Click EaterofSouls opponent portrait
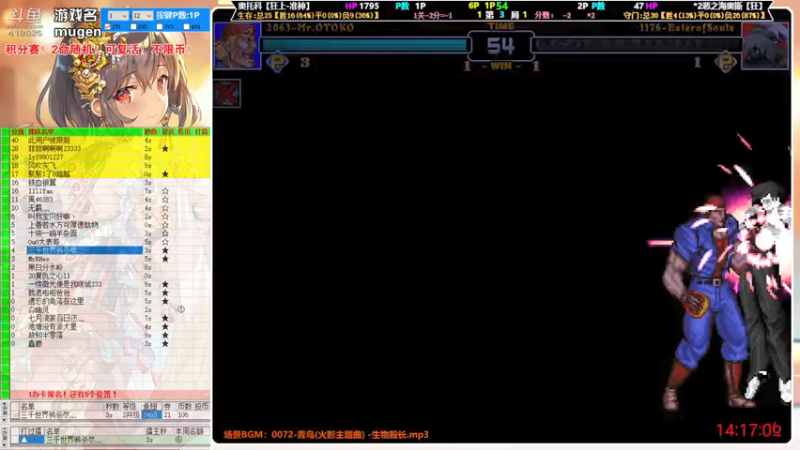The width and height of the screenshot is (800, 450). click(765, 46)
